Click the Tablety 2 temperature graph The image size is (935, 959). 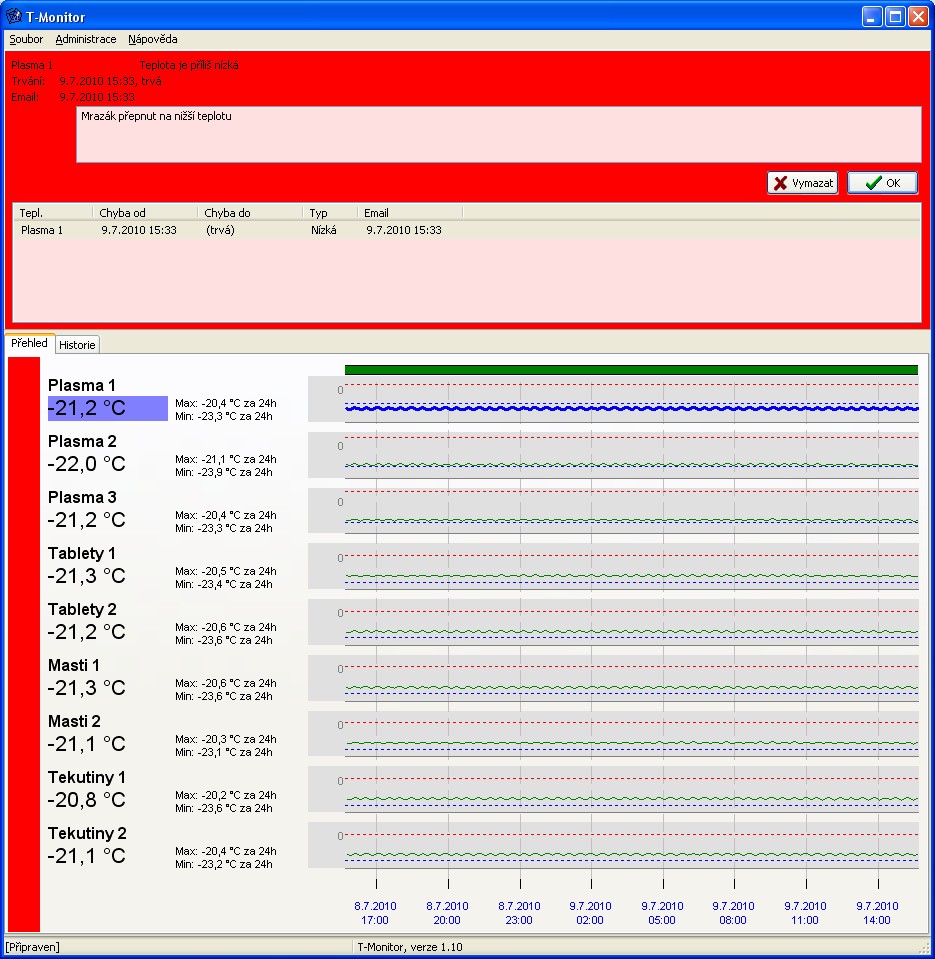click(613, 622)
